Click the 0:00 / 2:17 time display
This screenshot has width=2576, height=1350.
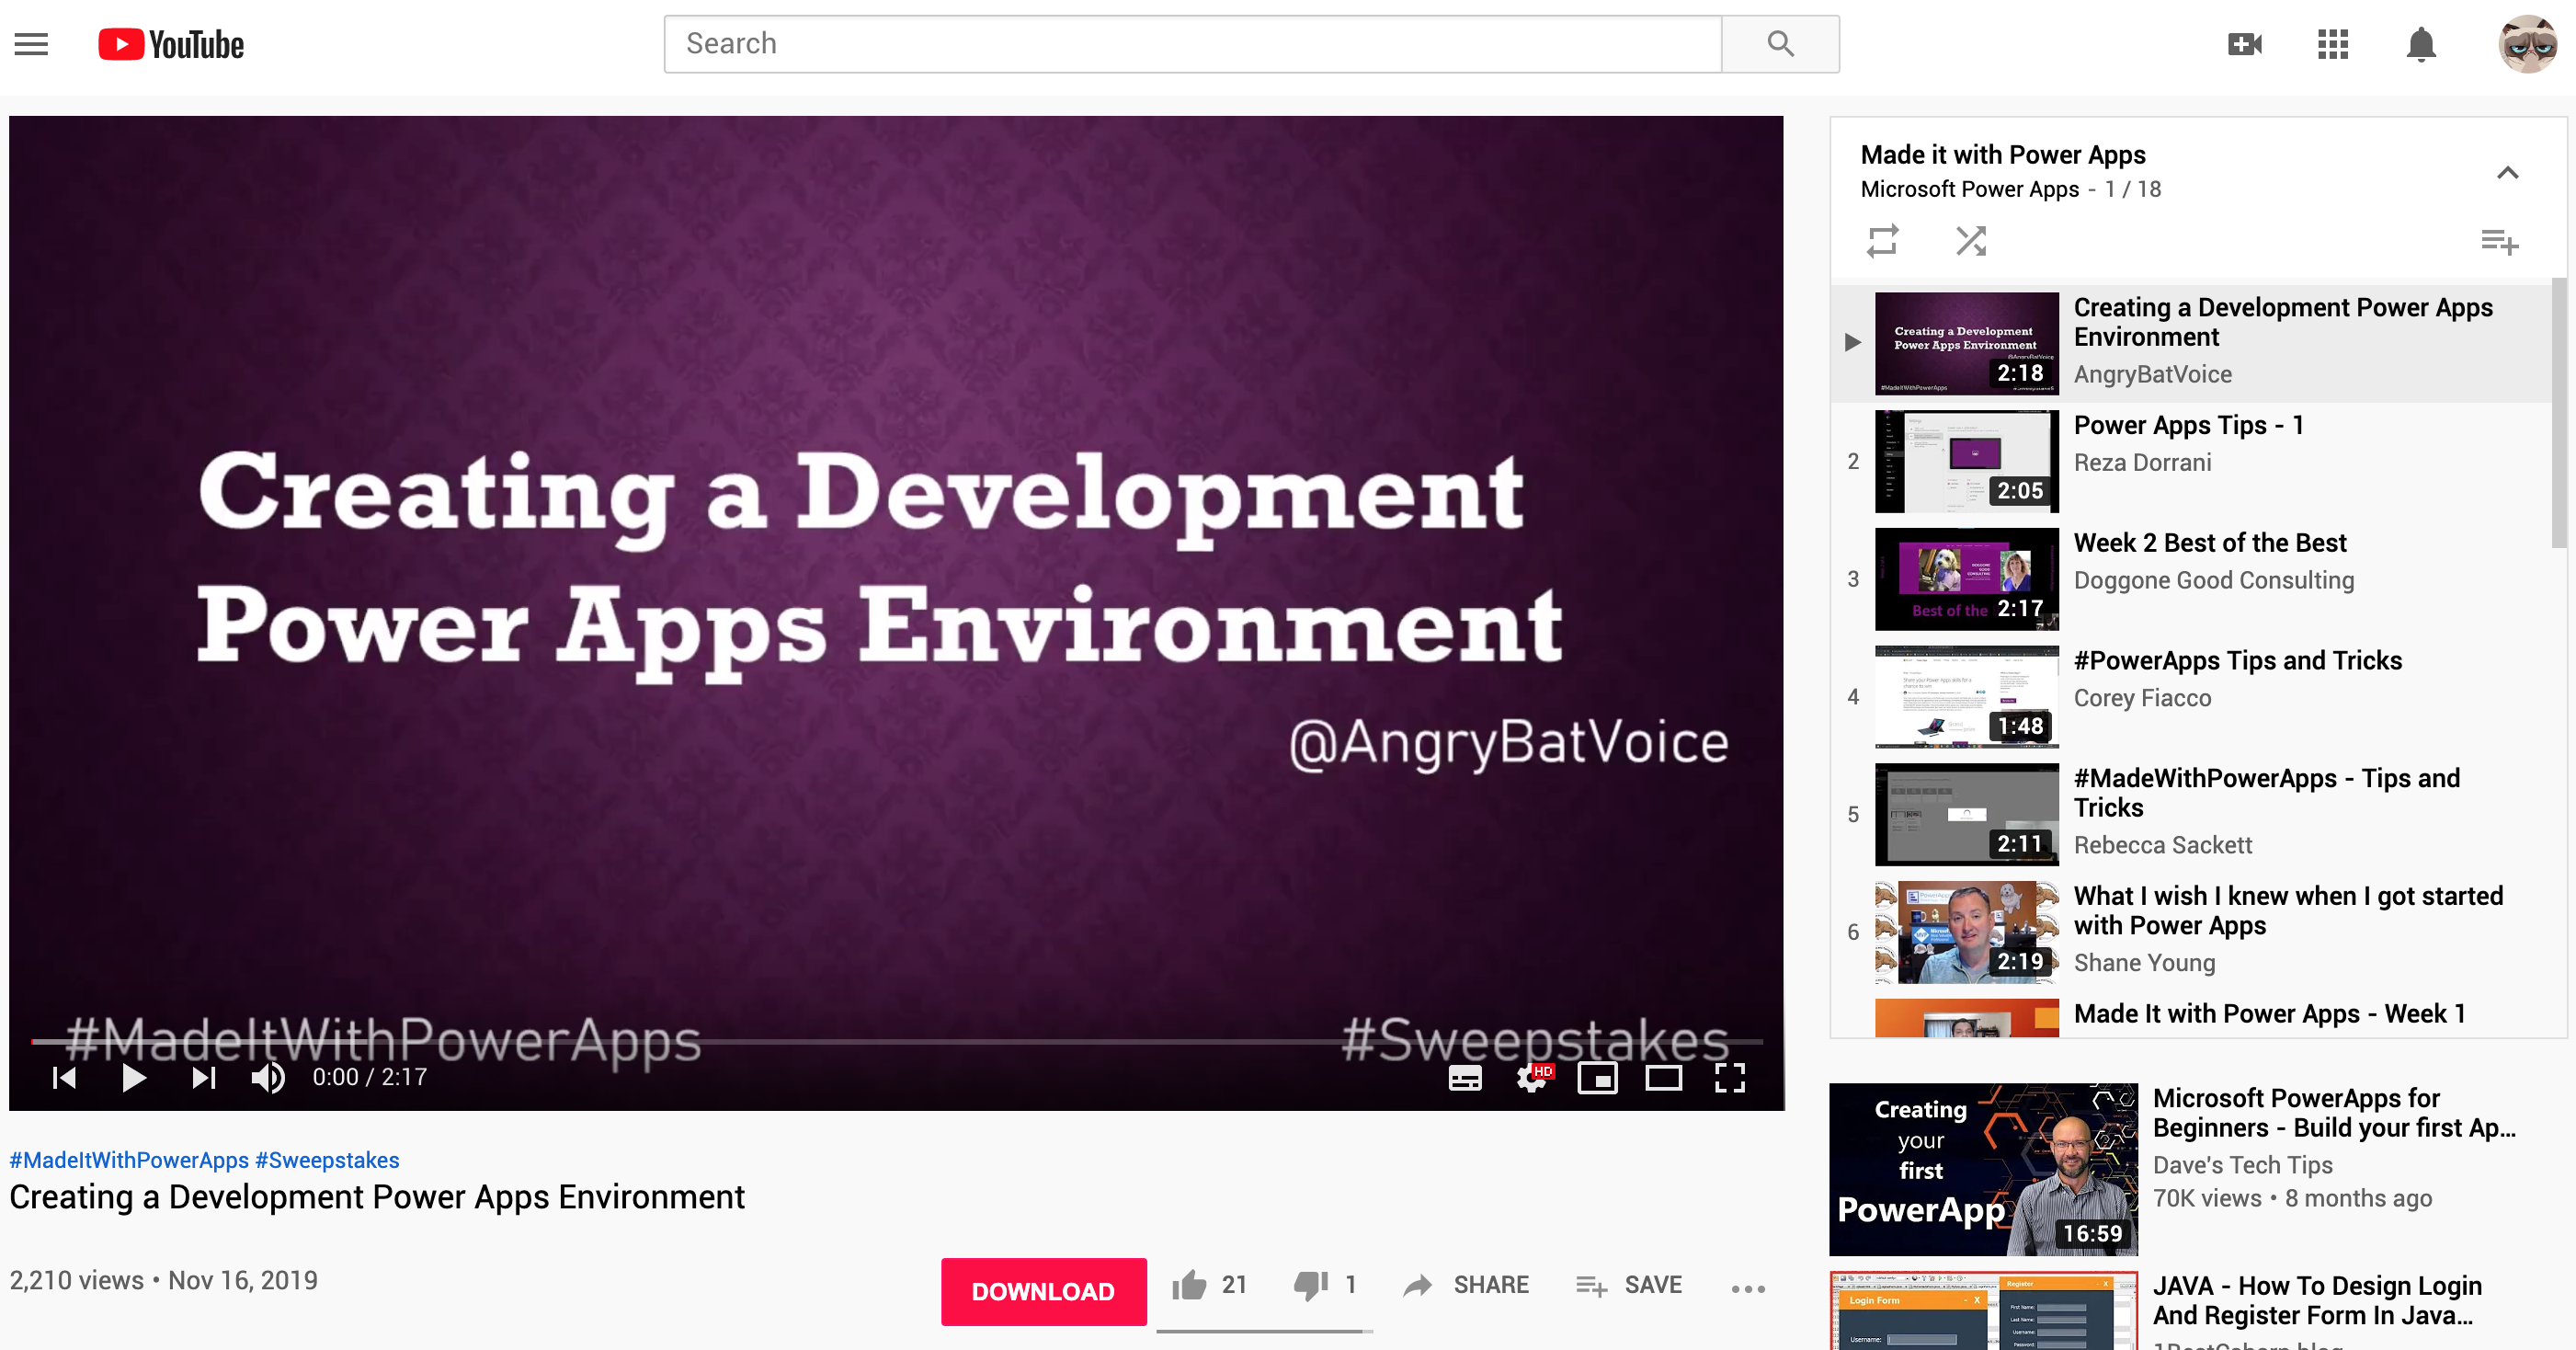pyautogui.click(x=369, y=1077)
